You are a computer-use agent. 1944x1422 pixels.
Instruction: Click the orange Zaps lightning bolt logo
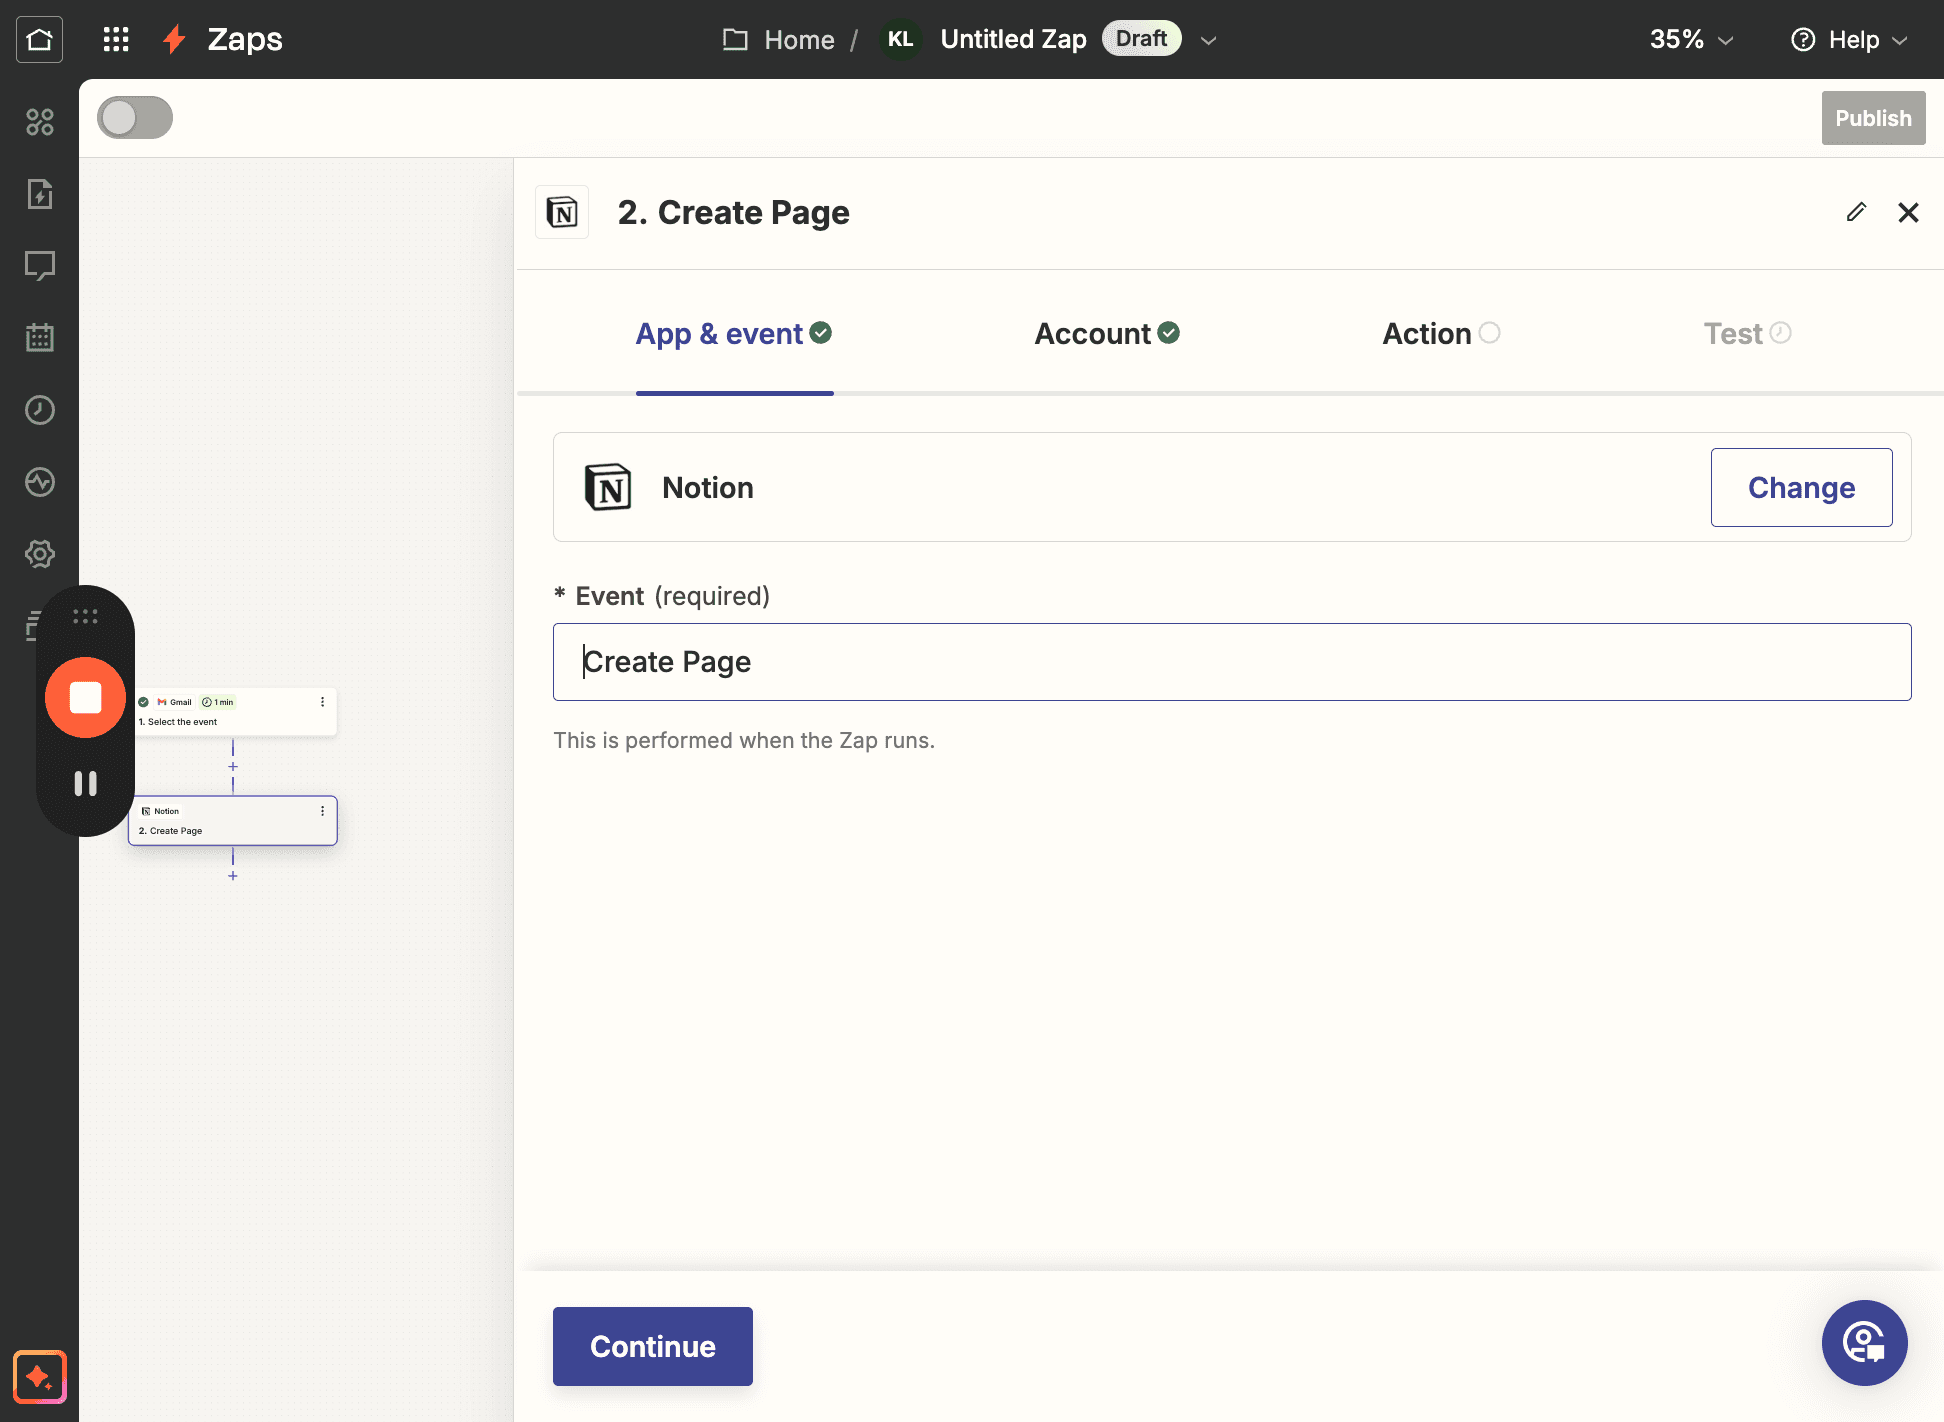[175, 39]
